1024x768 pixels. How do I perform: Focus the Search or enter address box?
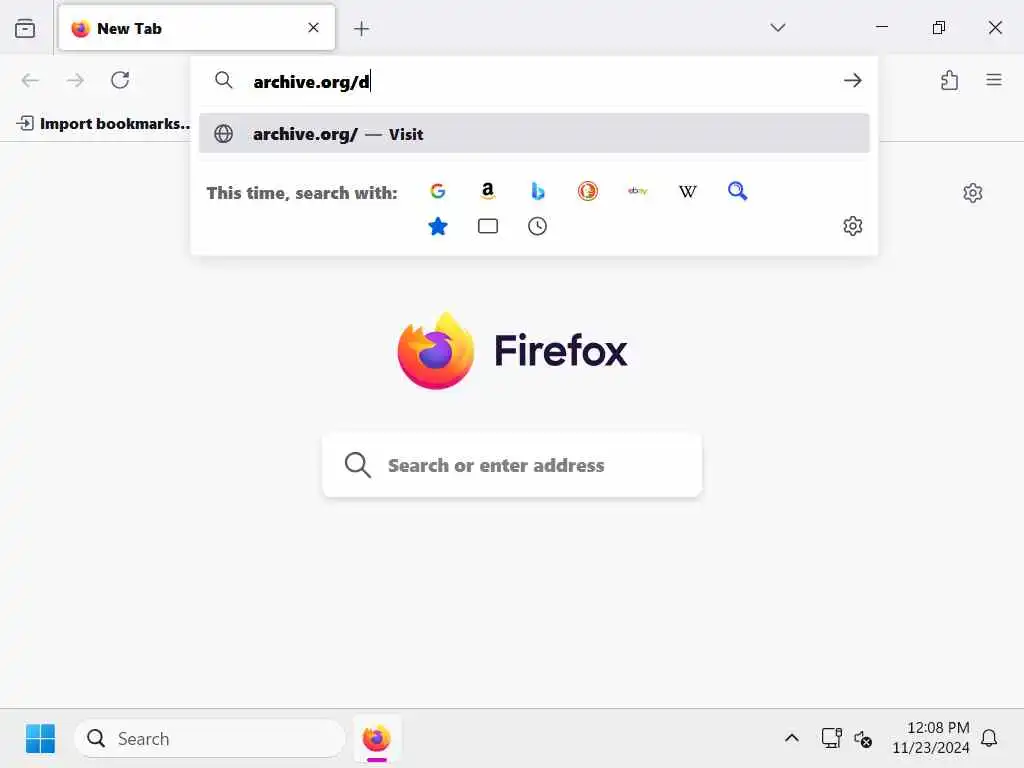512,465
